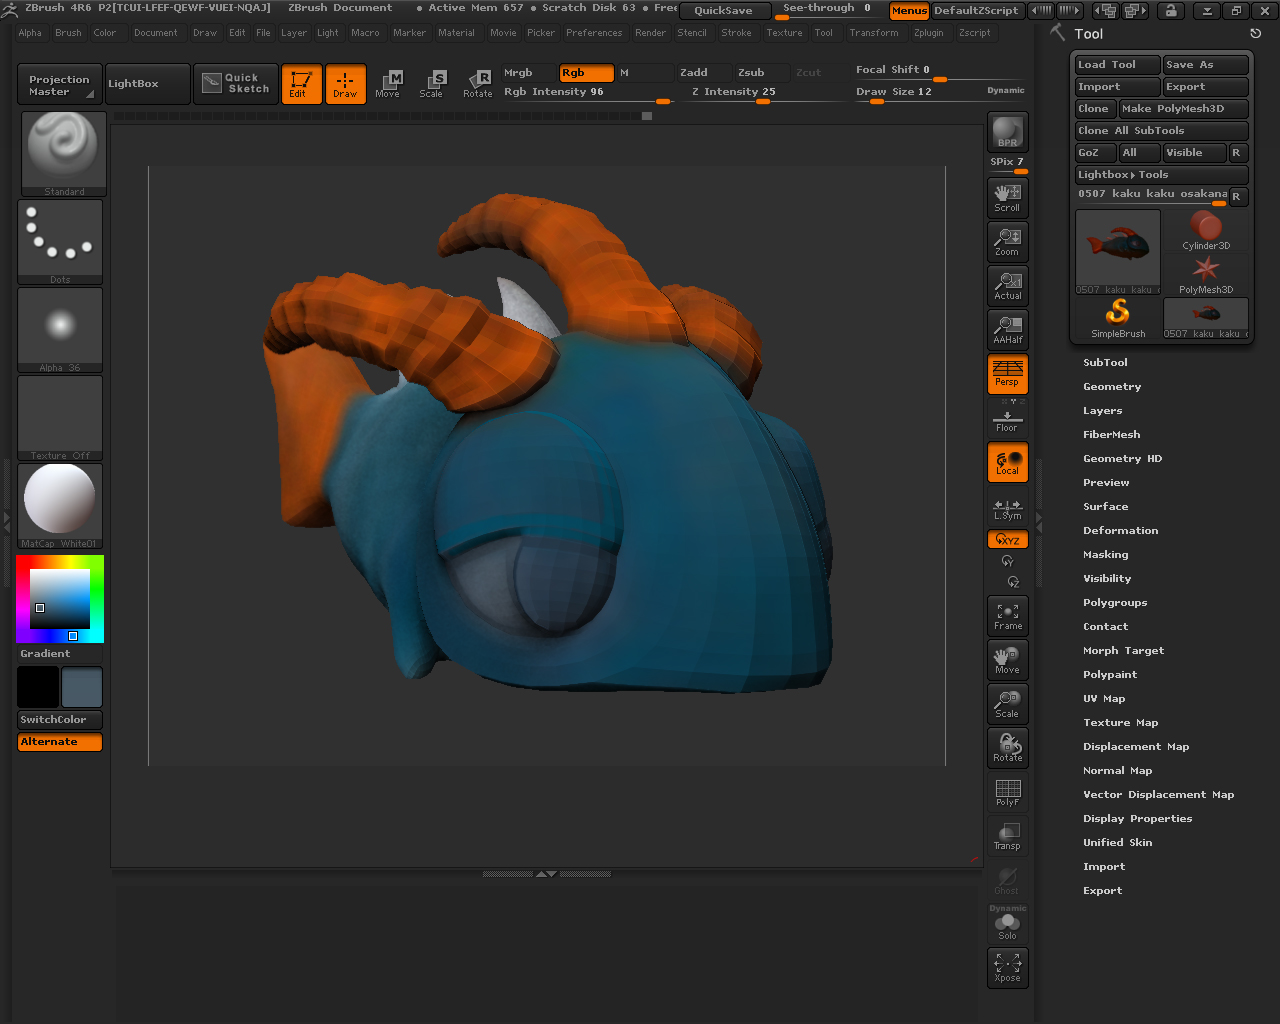
Task: Select the PolyMesh3D tool thumbnail
Action: tap(1206, 275)
